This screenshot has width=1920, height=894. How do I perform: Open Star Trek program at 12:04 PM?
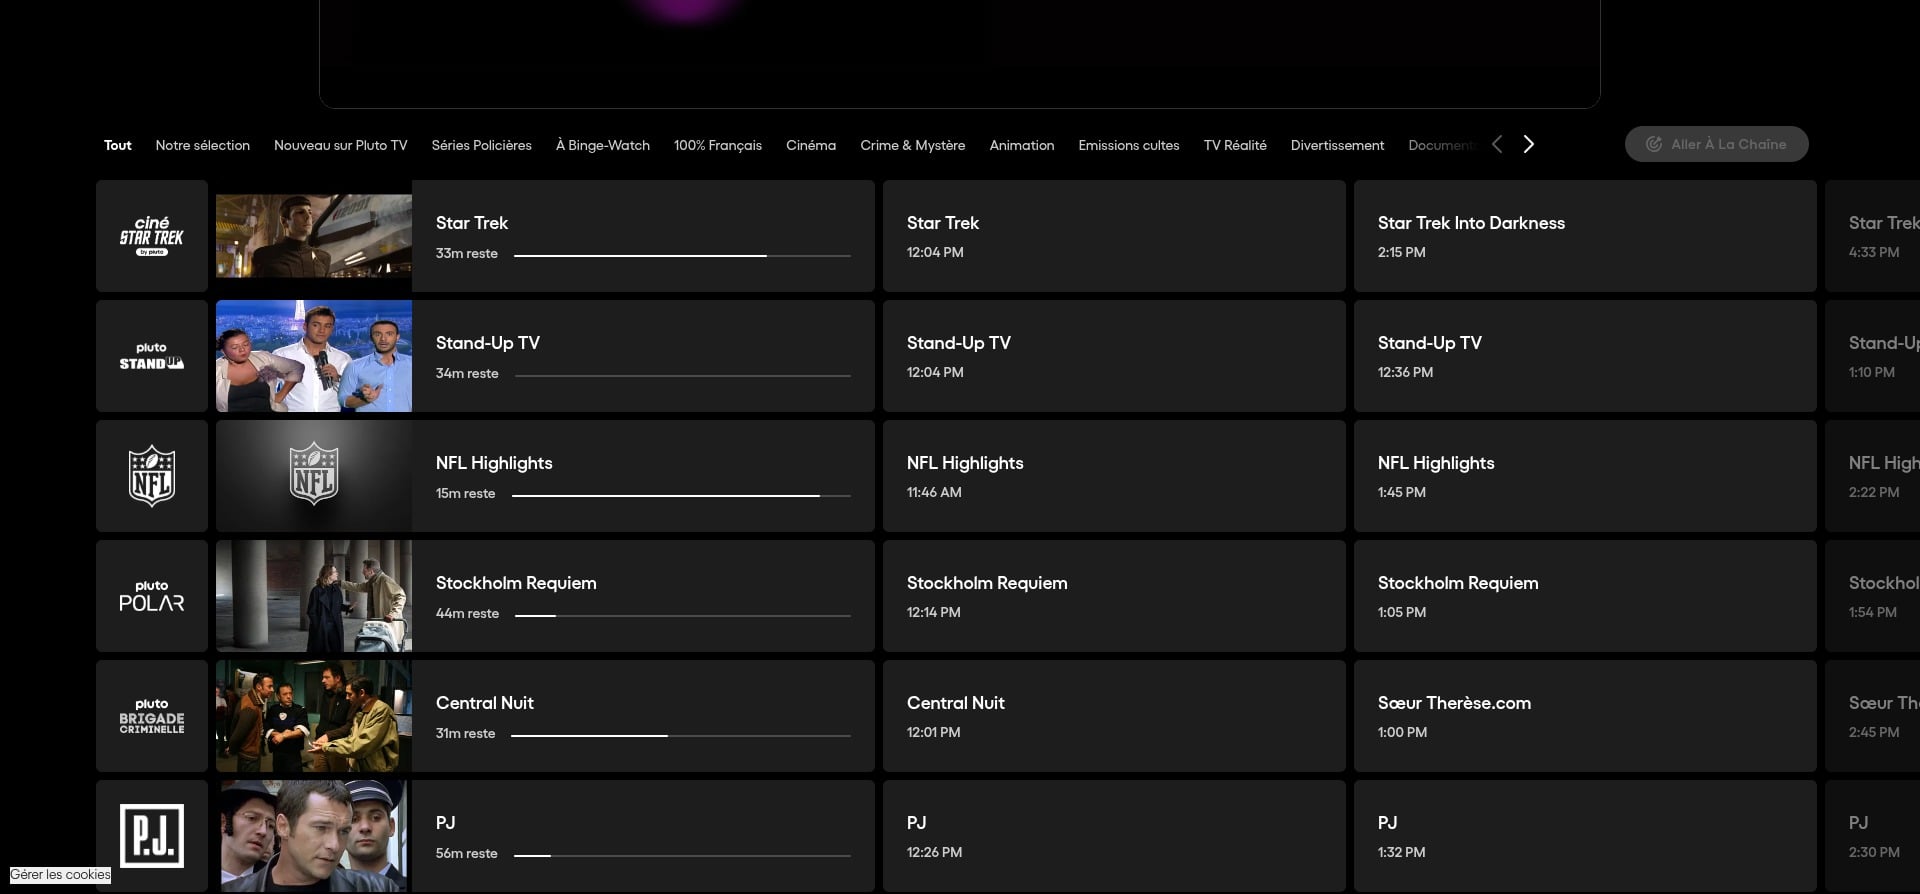click(1114, 236)
